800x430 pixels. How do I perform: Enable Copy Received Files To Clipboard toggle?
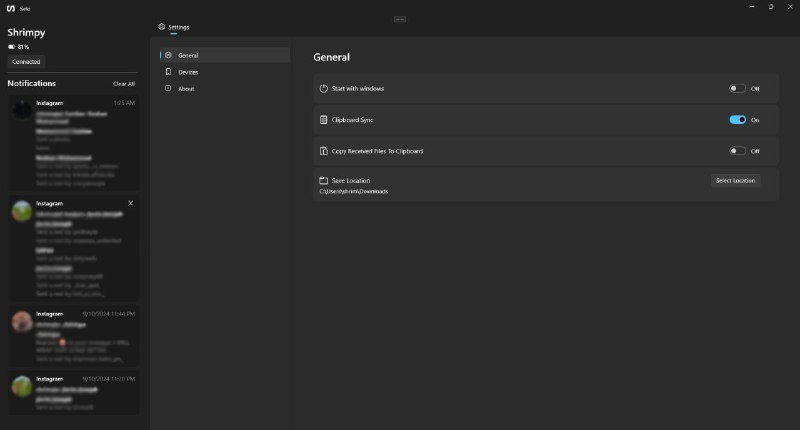tap(737, 151)
